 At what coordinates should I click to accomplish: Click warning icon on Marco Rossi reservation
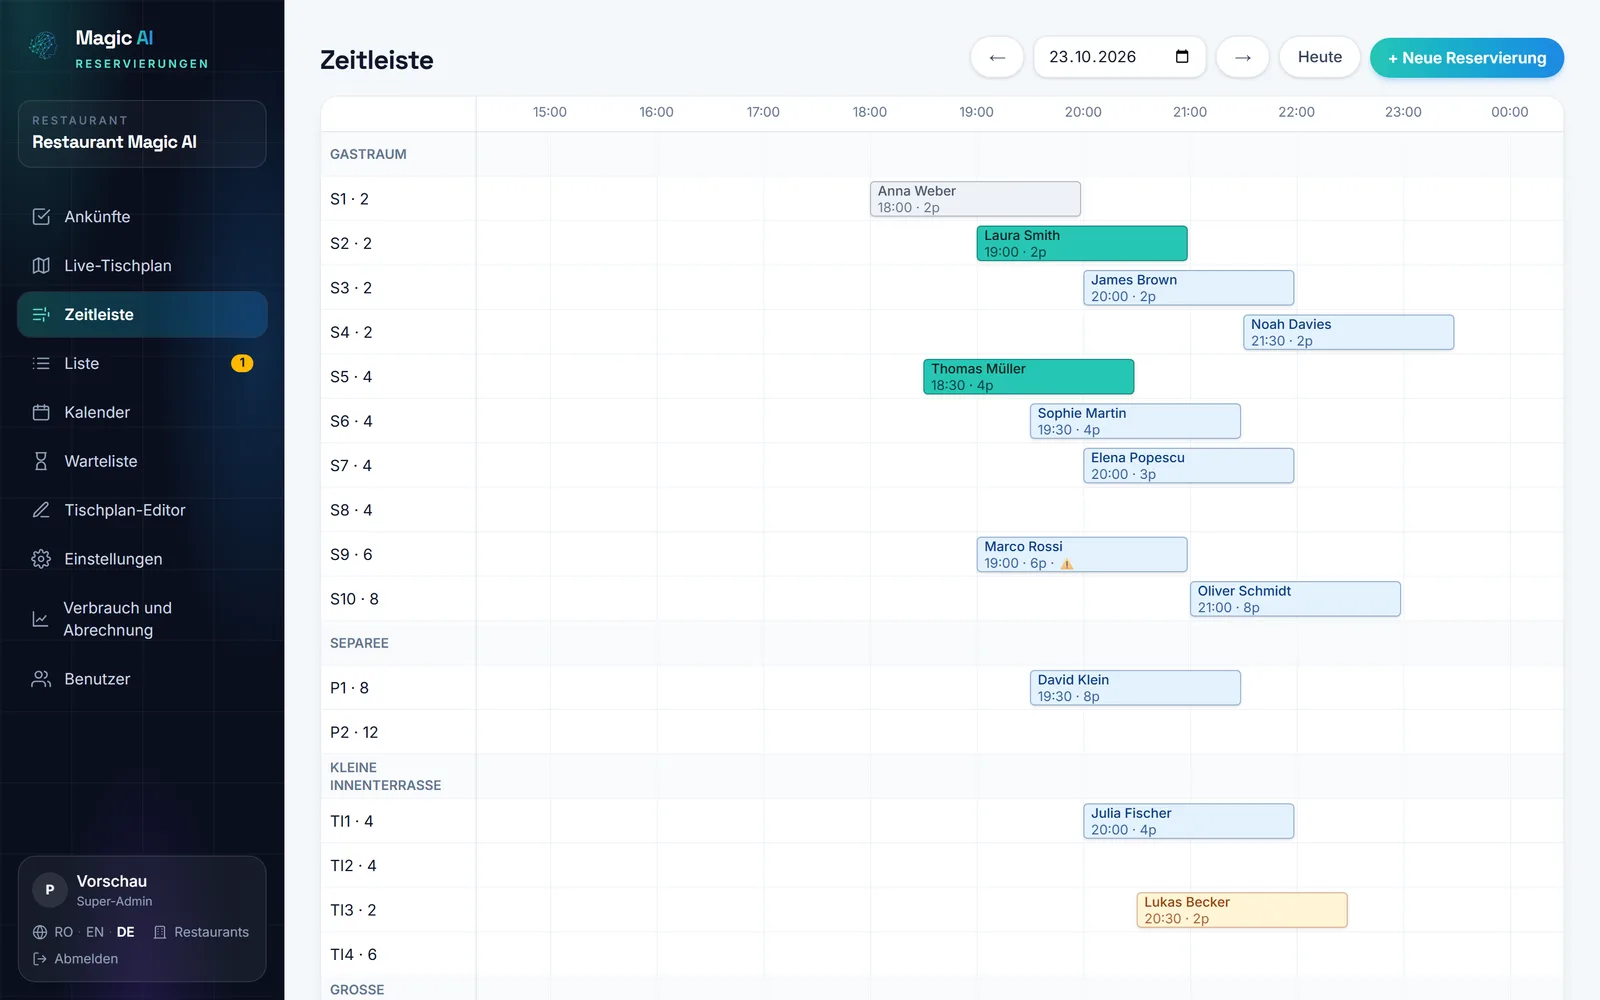coord(1067,564)
